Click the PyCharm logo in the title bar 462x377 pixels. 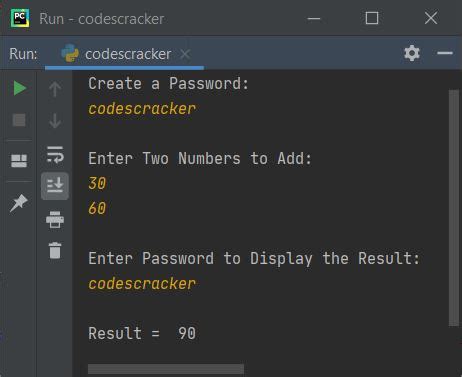click(x=20, y=18)
